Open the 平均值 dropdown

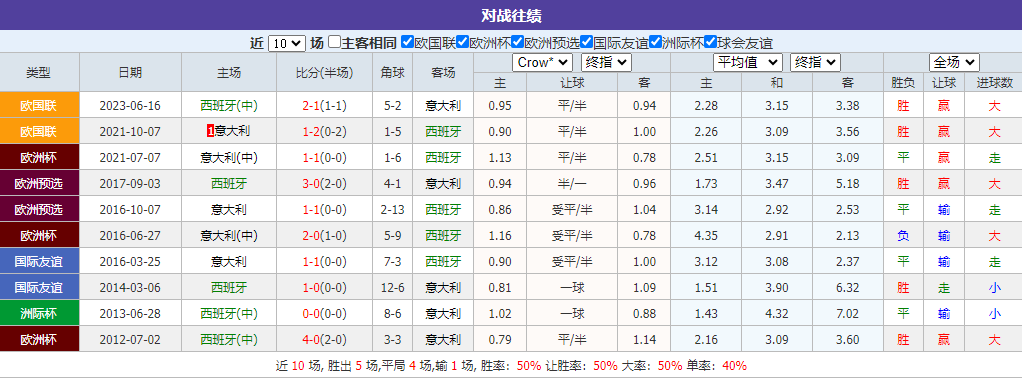click(x=748, y=63)
